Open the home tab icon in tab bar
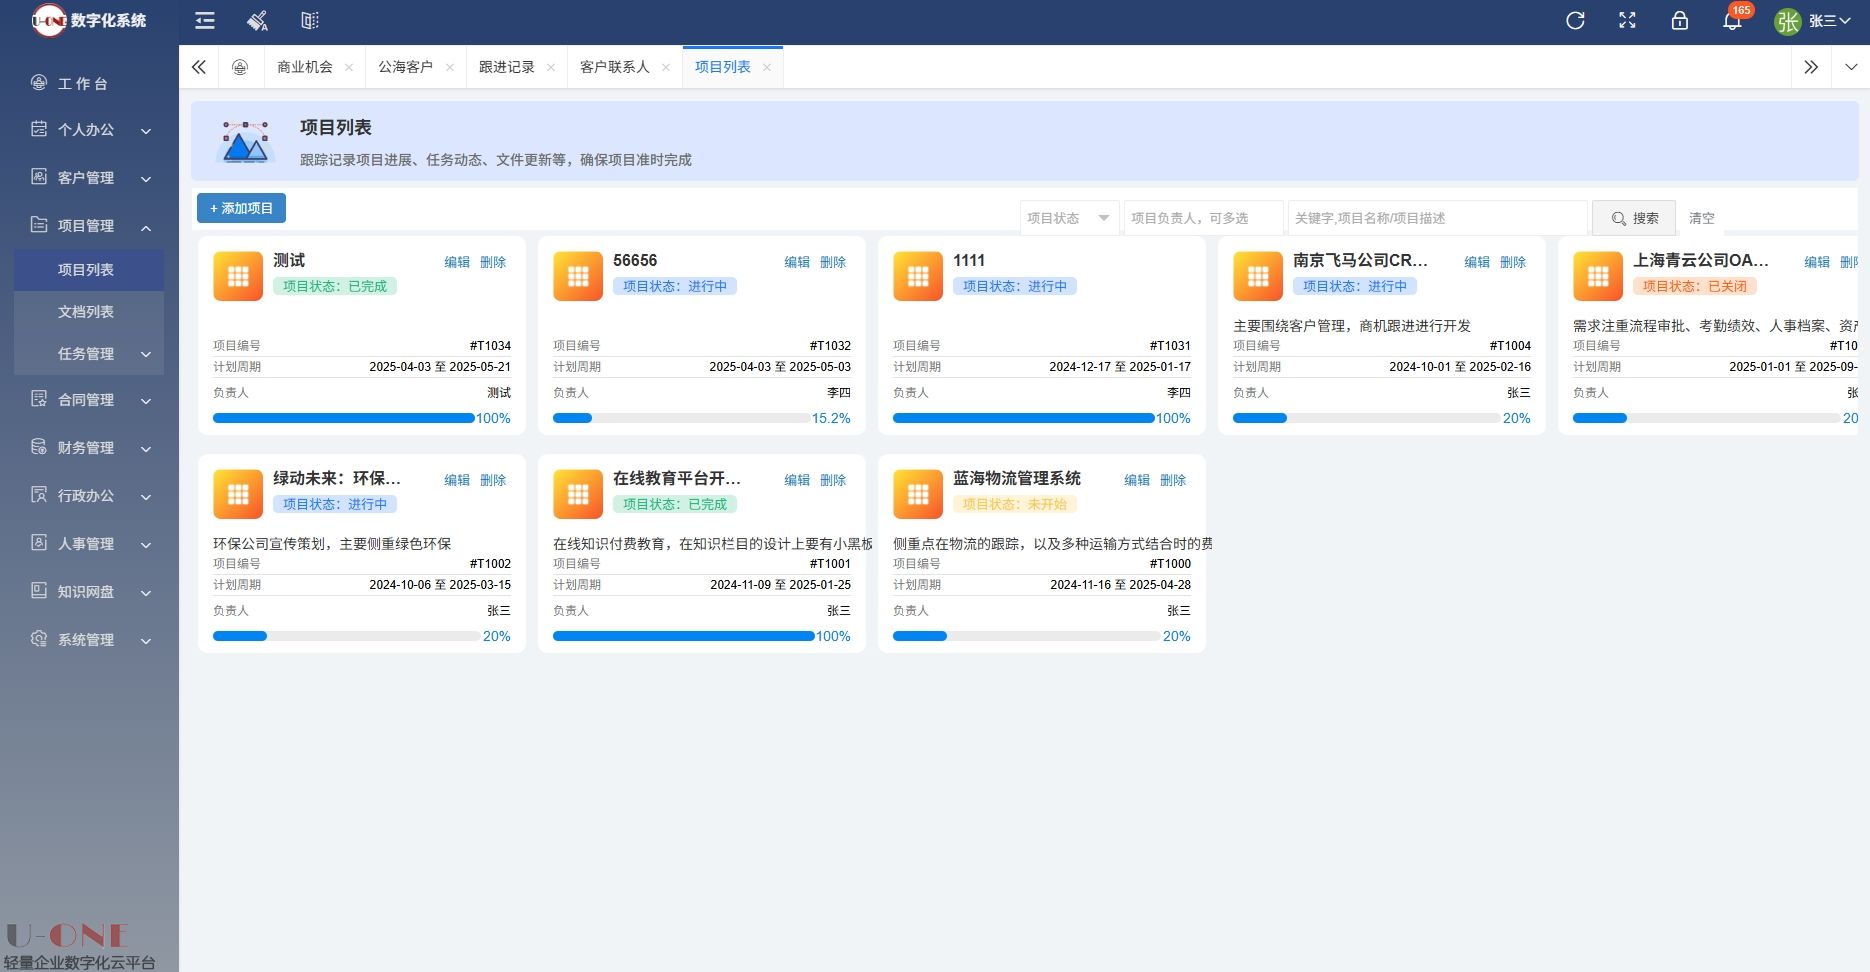Image resolution: width=1870 pixels, height=972 pixels. tap(240, 67)
